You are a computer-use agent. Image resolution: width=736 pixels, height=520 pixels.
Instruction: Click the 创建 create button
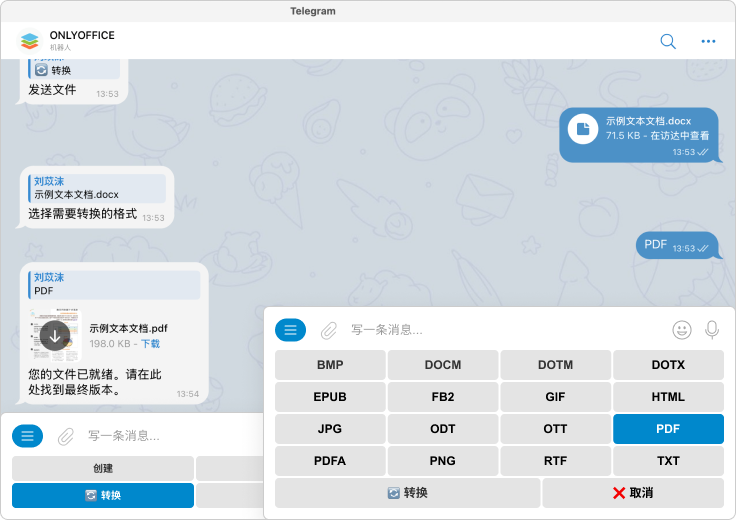coord(103,468)
